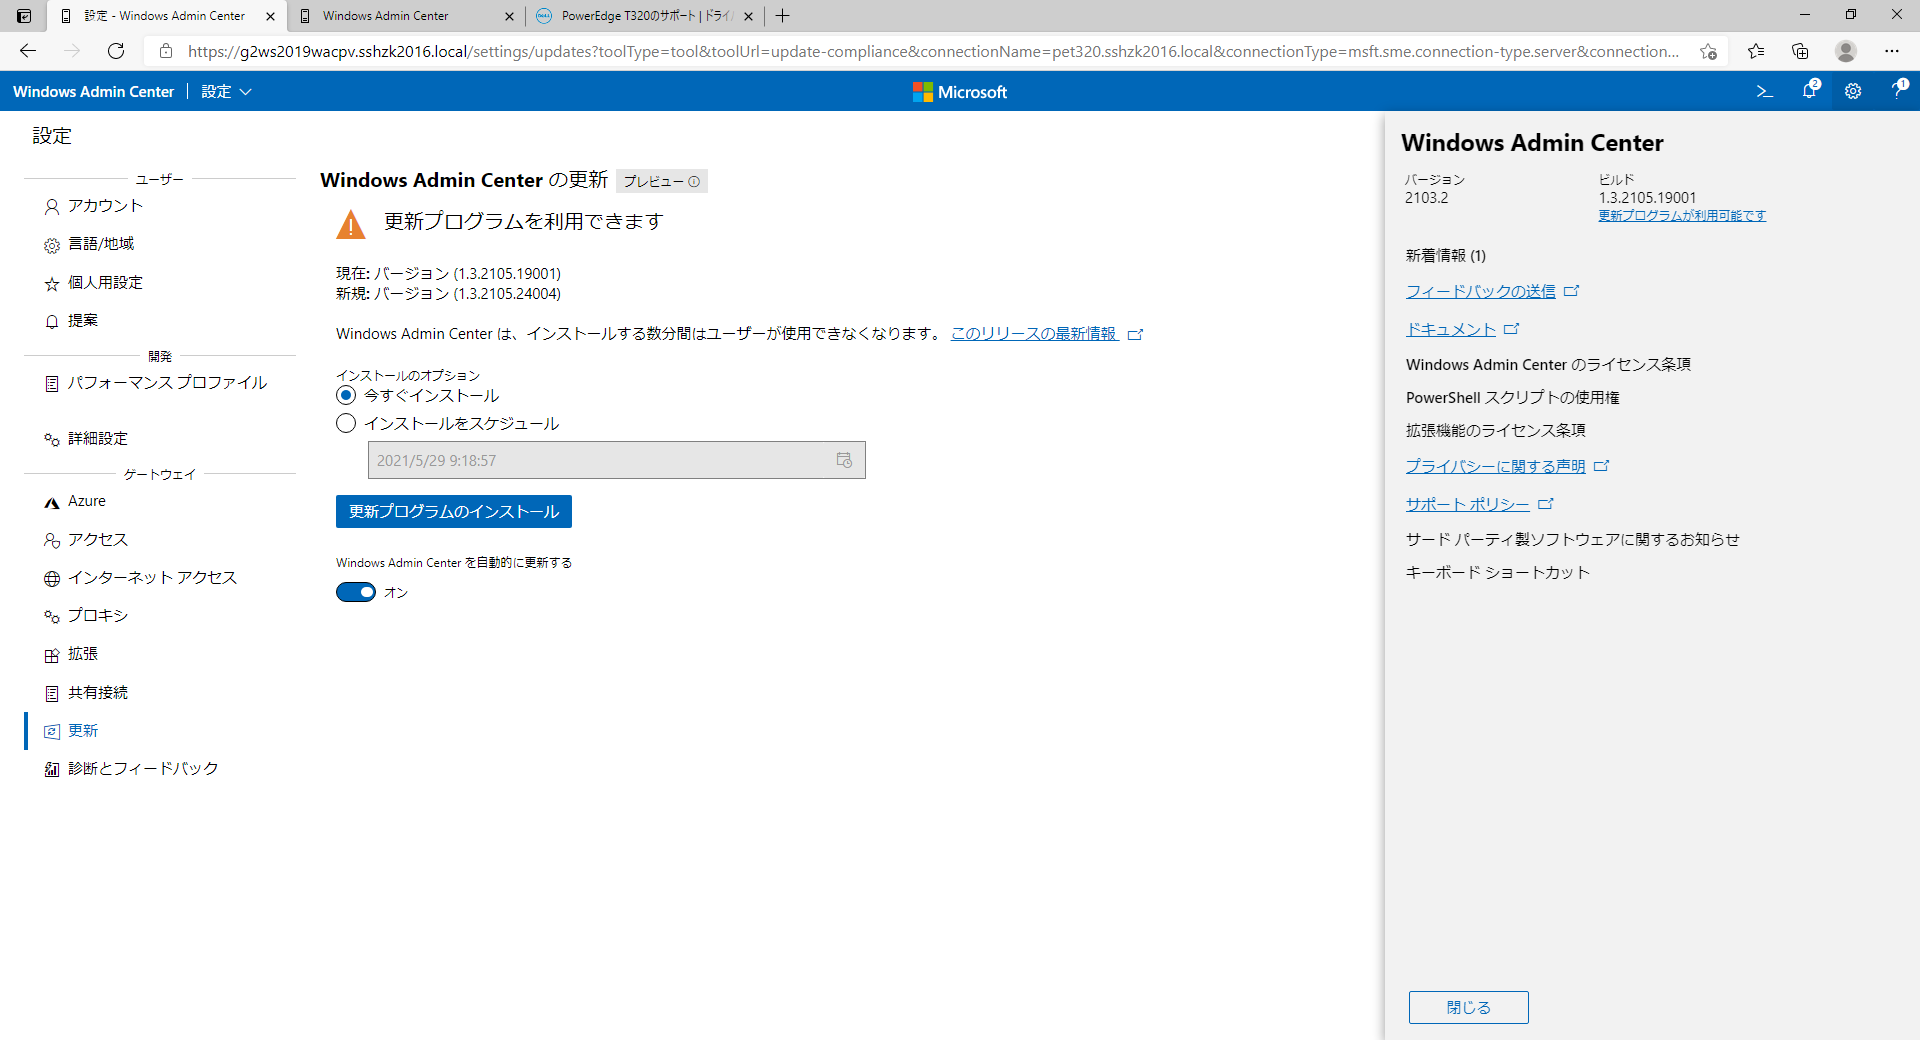The width and height of the screenshot is (1920, 1040).
Task: Close the PowerEdge T320 tab
Action: coord(748,16)
